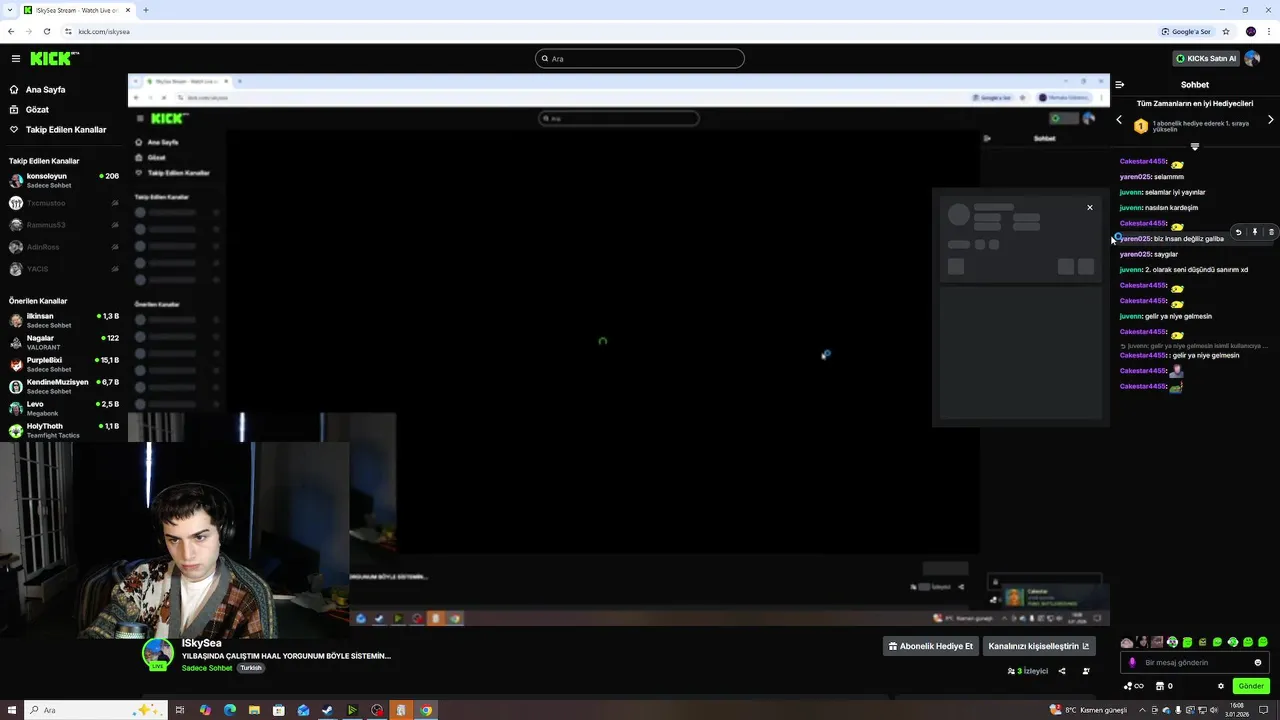Click channel points infinity icon
Viewport: 1280px width, 720px height.
1133,686
